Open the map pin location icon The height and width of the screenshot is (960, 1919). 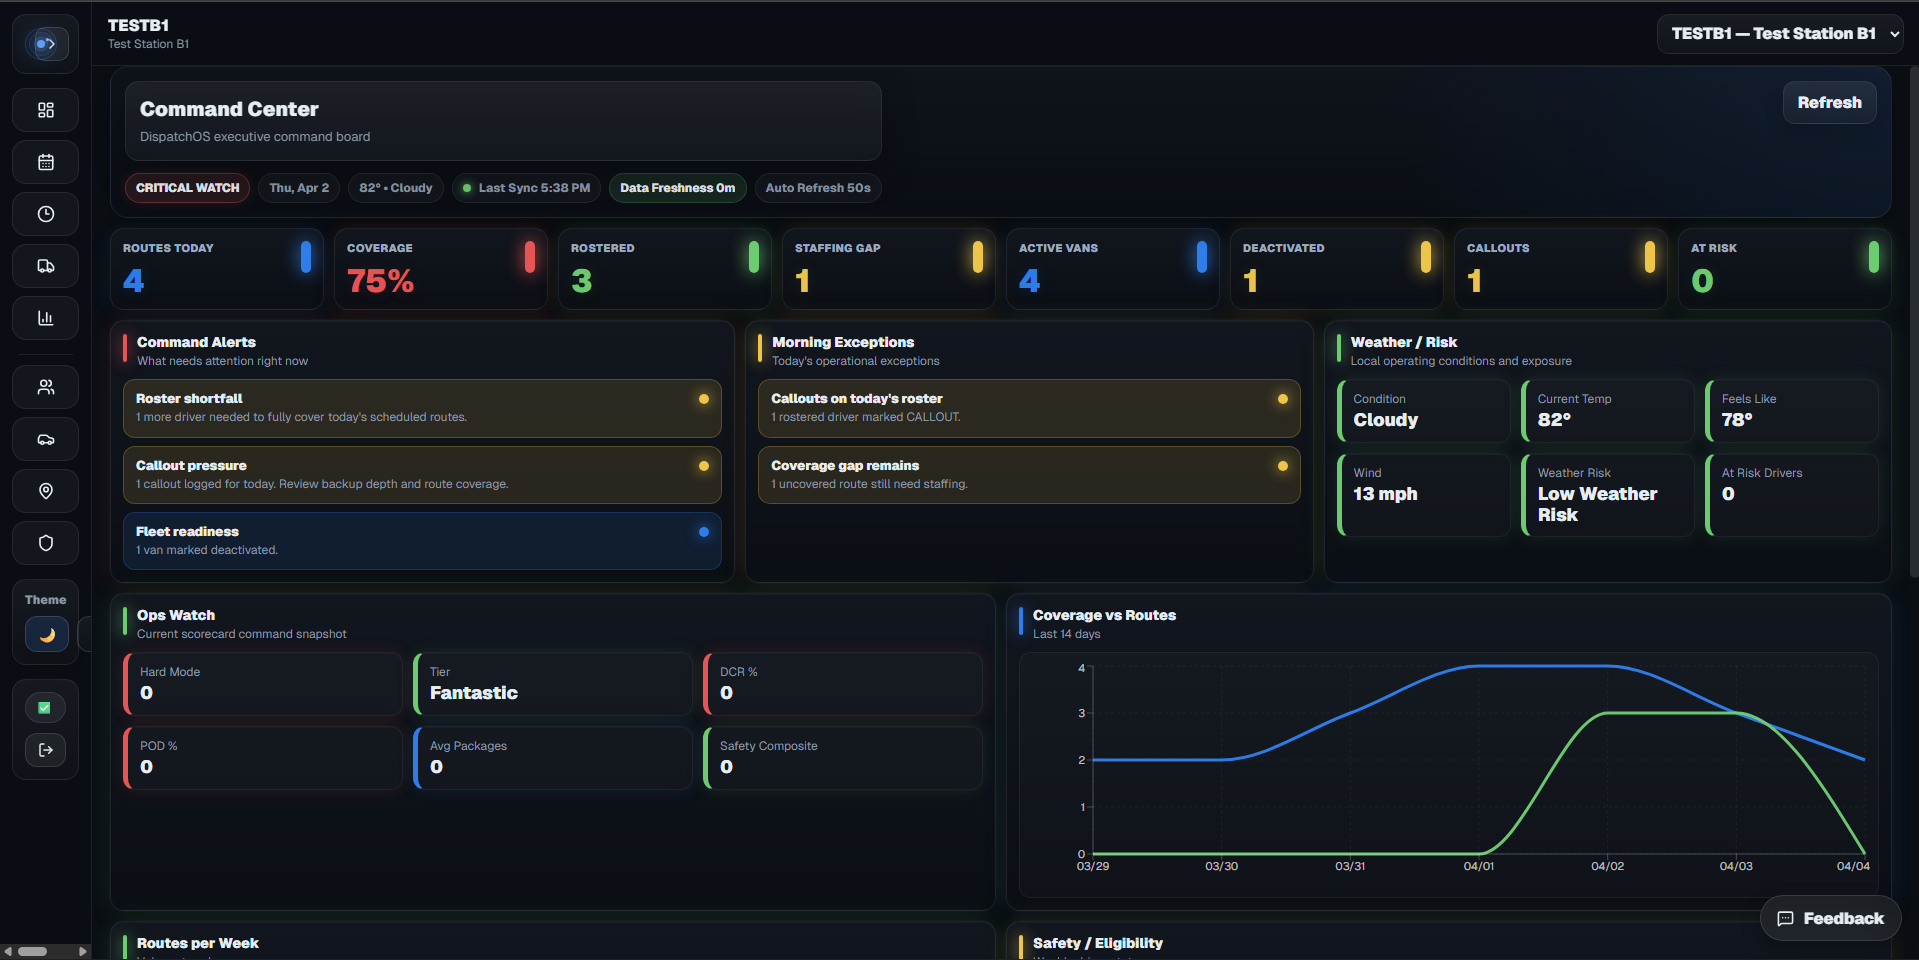pyautogui.click(x=46, y=491)
